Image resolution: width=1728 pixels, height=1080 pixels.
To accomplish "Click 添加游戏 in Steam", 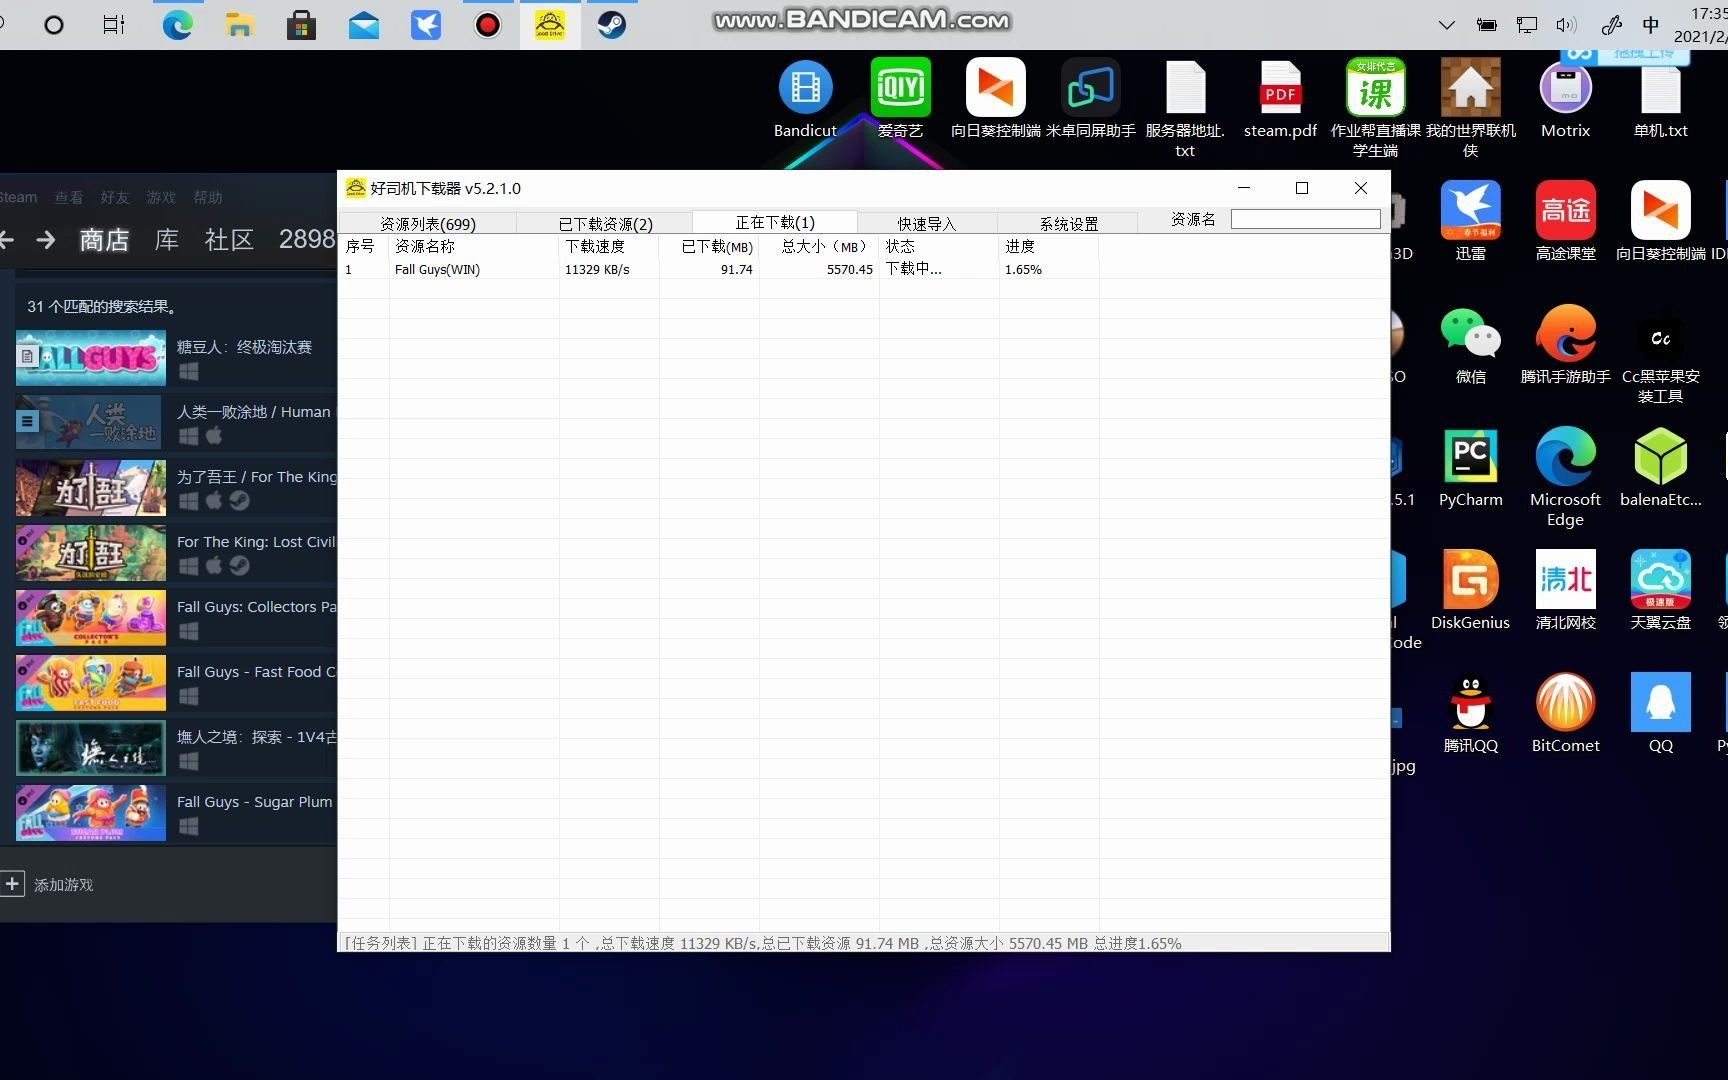I will pyautogui.click(x=48, y=884).
